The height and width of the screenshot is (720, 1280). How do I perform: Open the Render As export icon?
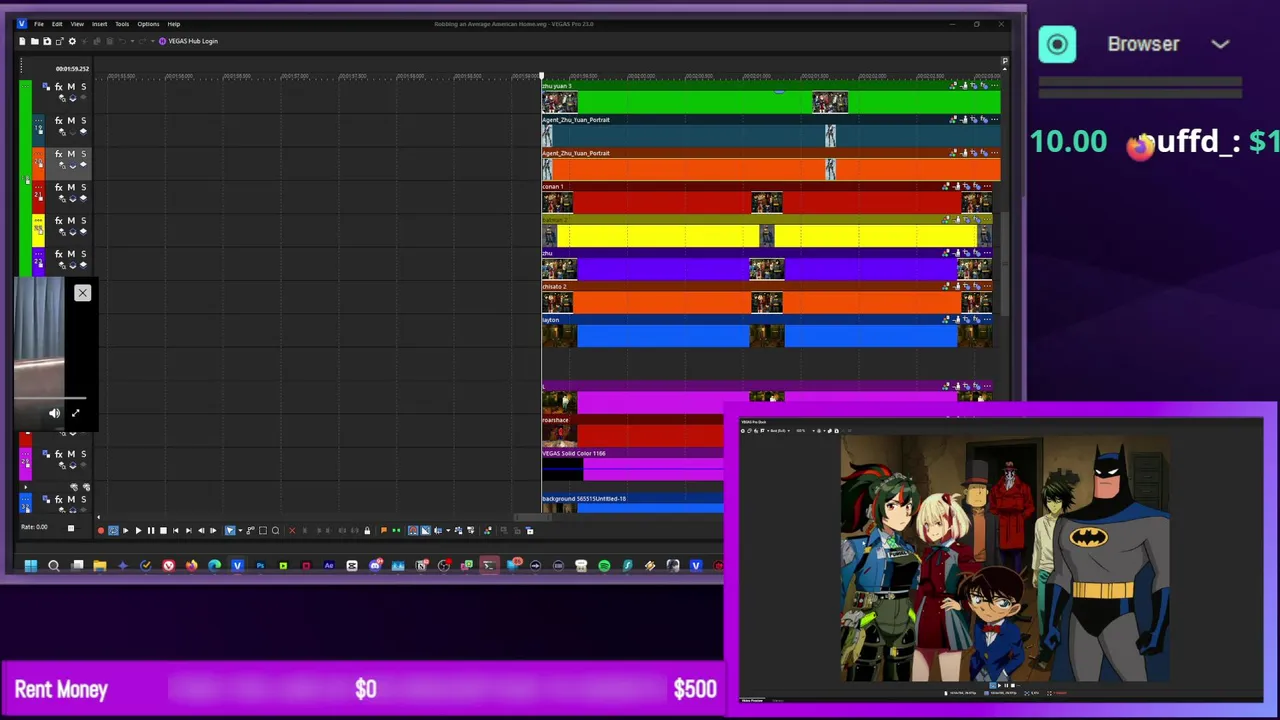(x=59, y=41)
